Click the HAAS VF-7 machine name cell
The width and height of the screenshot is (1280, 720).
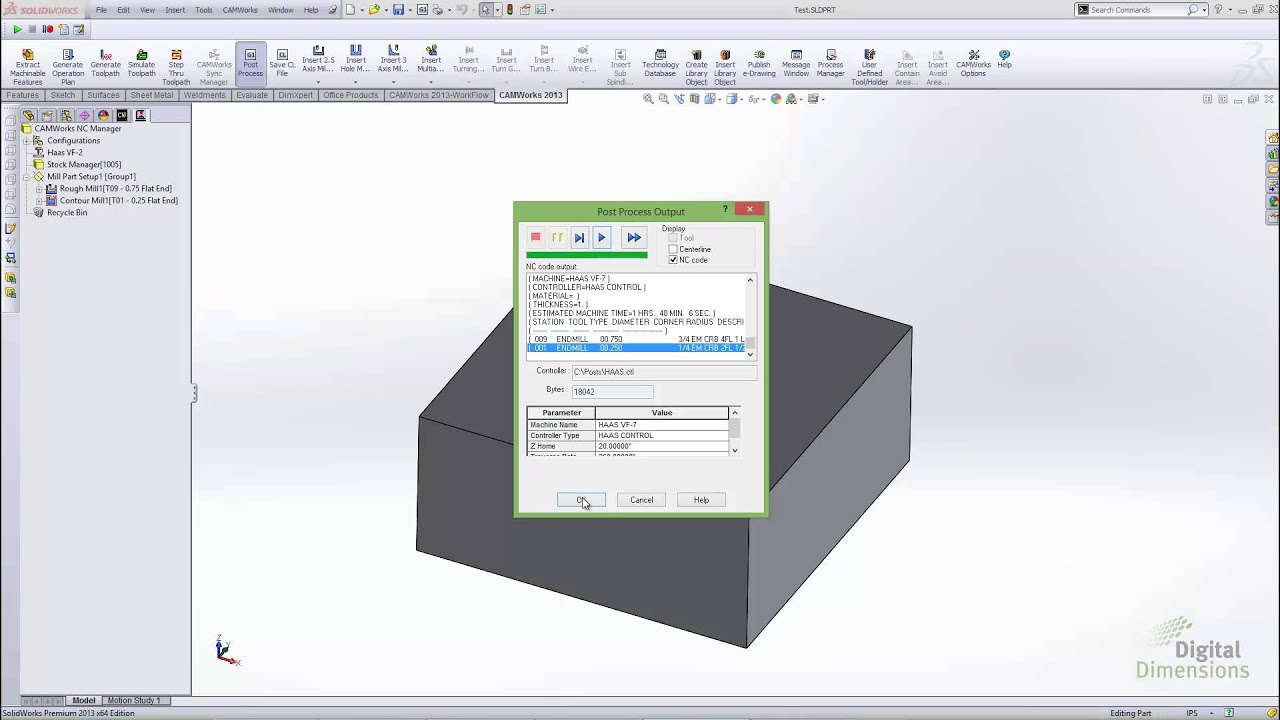662,425
